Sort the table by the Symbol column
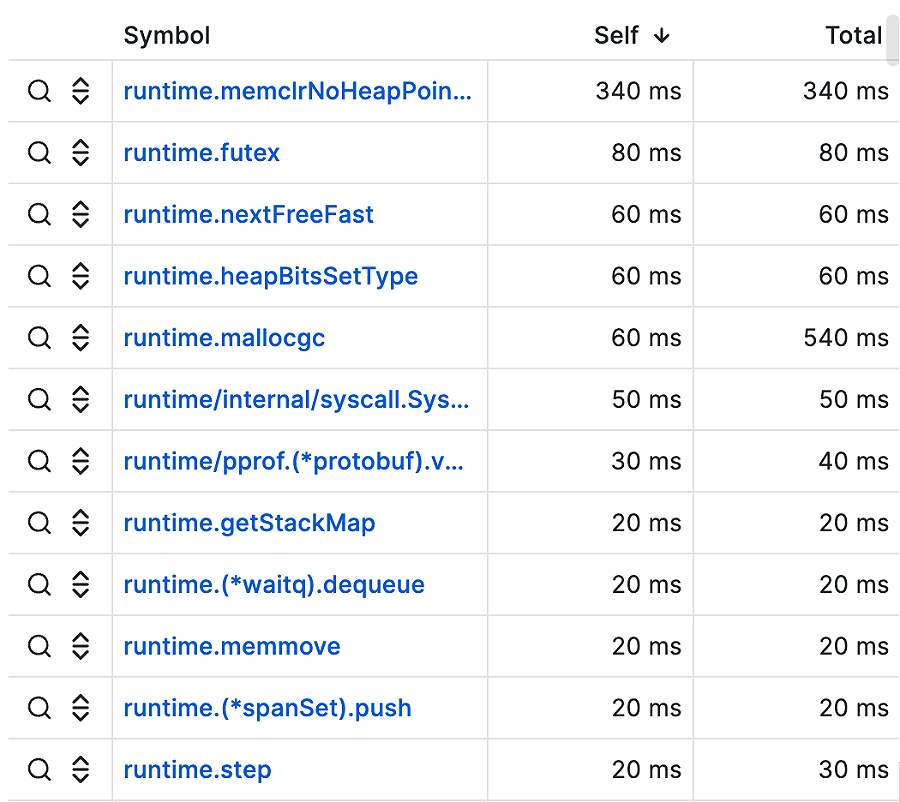The width and height of the screenshot is (900, 802). click(x=166, y=35)
